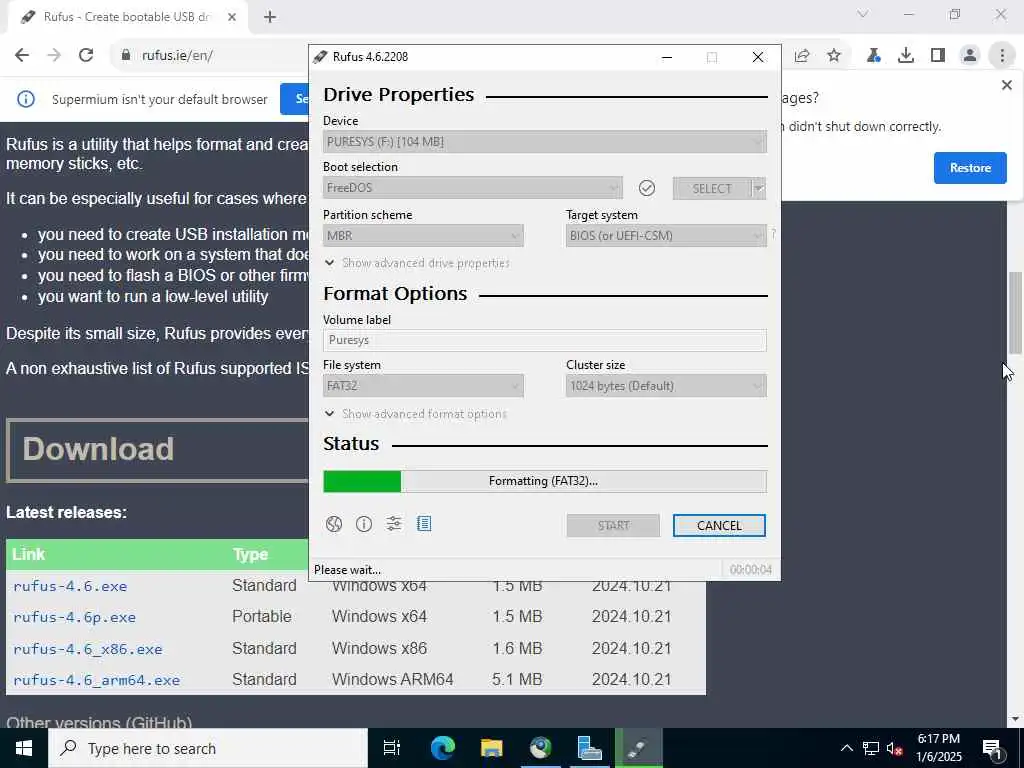Click the Restore button in browser popup
Screen dimensions: 1024x768
click(x=970, y=168)
